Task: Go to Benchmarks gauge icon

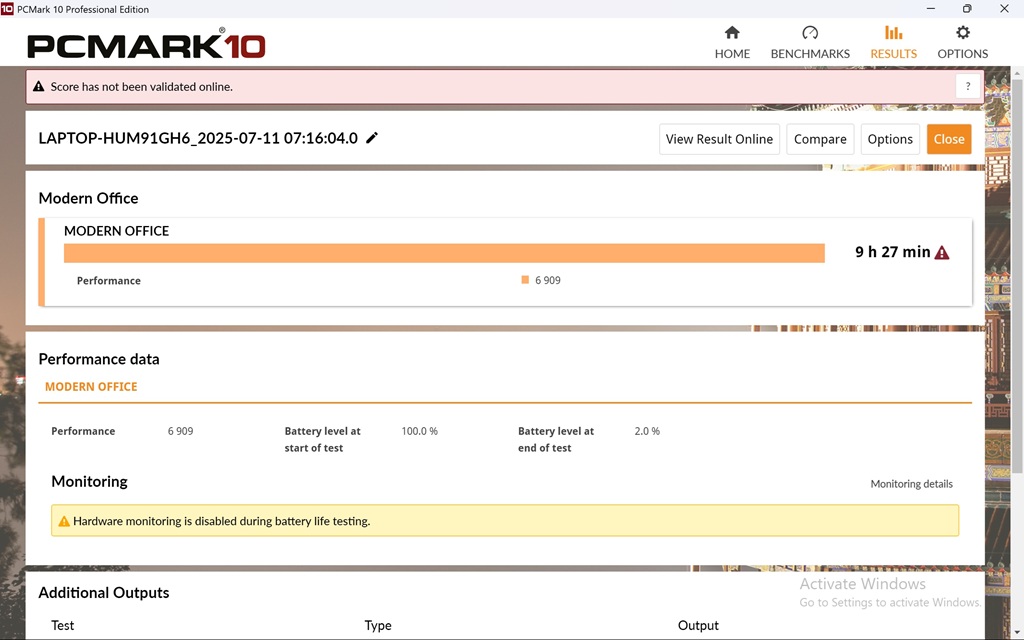Action: pos(810,33)
